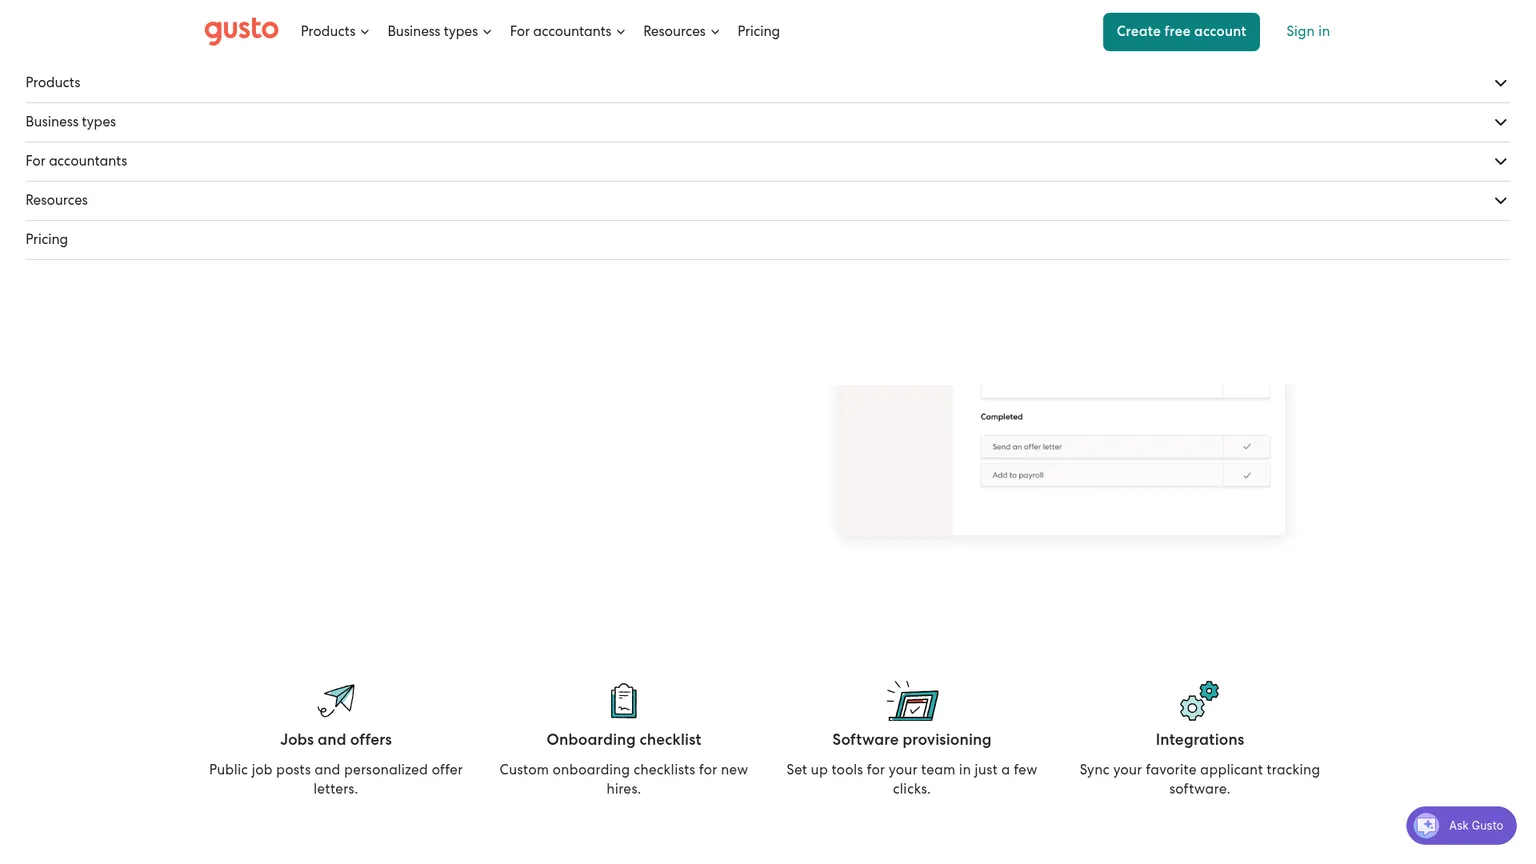Screen dimensions: 1536x864
Task: Open the Resources dropdown in navbar
Action: pyautogui.click(x=681, y=32)
